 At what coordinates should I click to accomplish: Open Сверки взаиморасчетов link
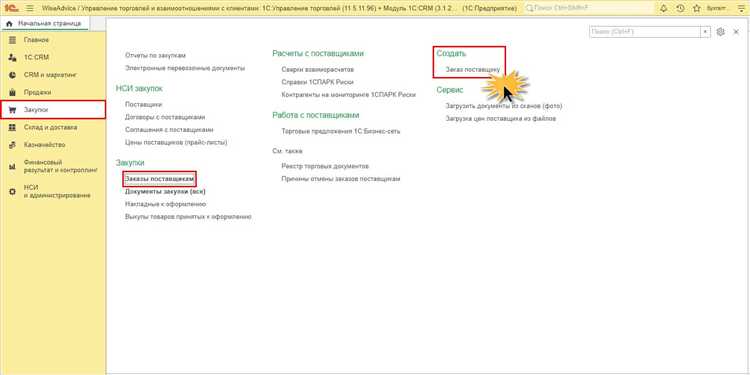pyautogui.click(x=318, y=69)
